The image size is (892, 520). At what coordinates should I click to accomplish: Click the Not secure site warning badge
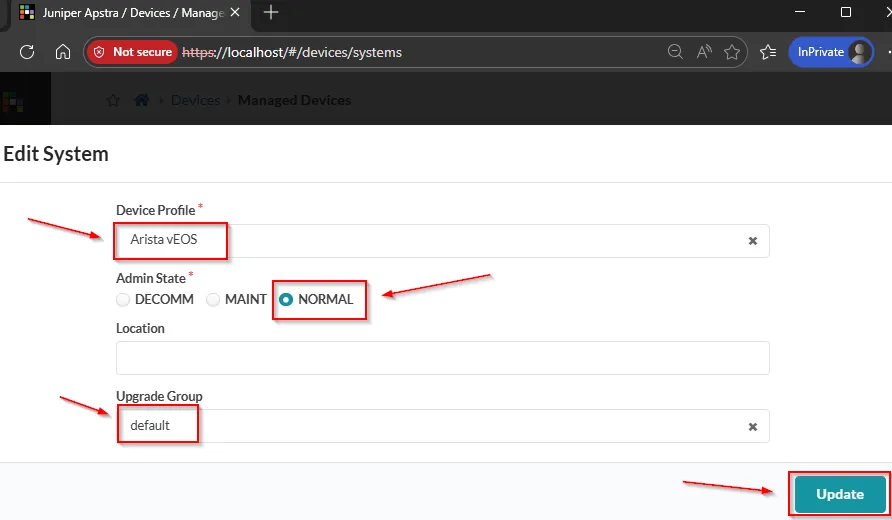[x=131, y=52]
